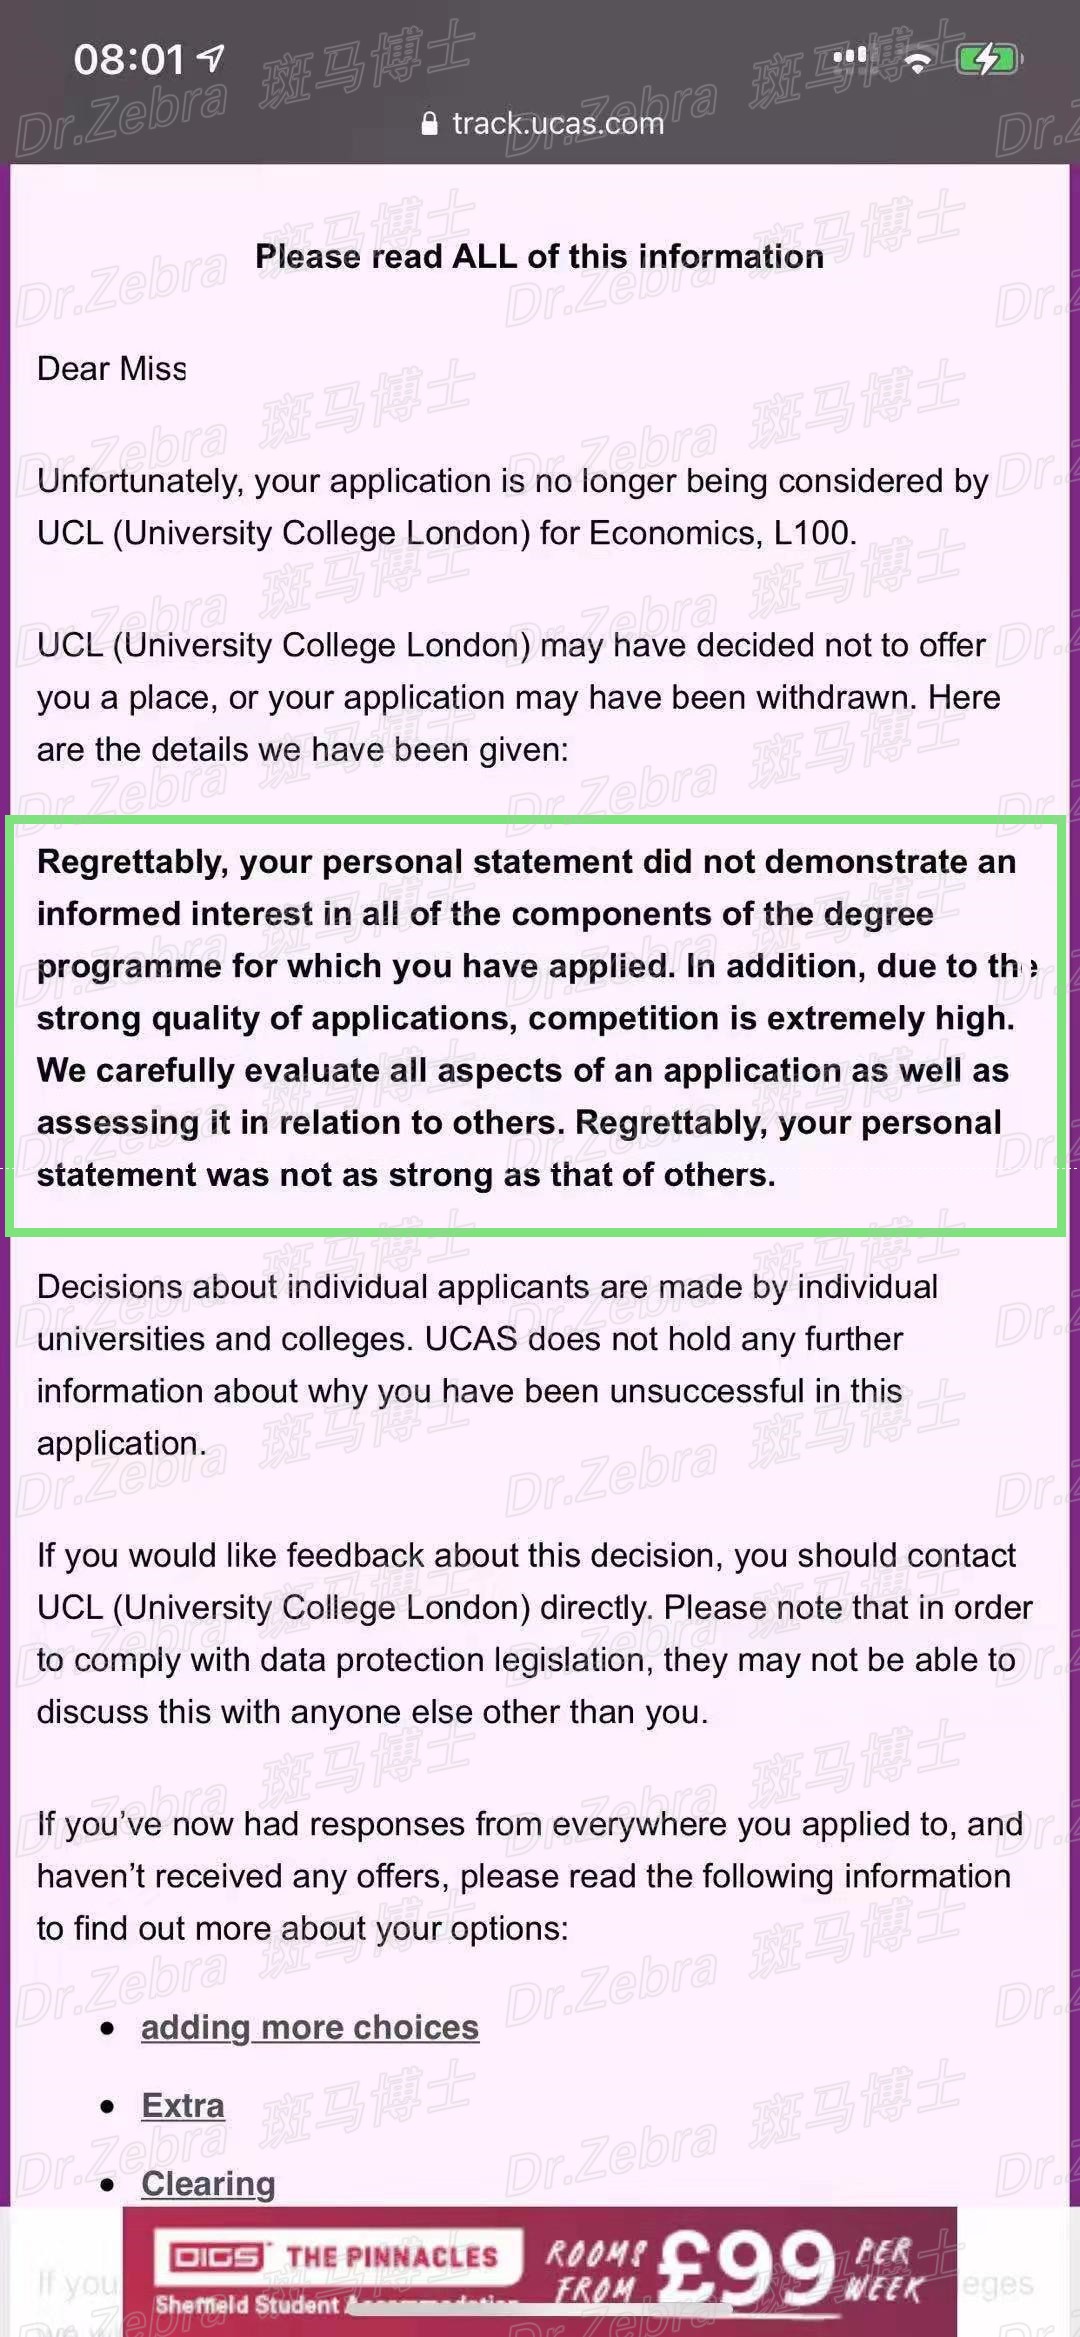Tap the cellular signal bars icon
1080x2337 pixels.
coord(850,56)
